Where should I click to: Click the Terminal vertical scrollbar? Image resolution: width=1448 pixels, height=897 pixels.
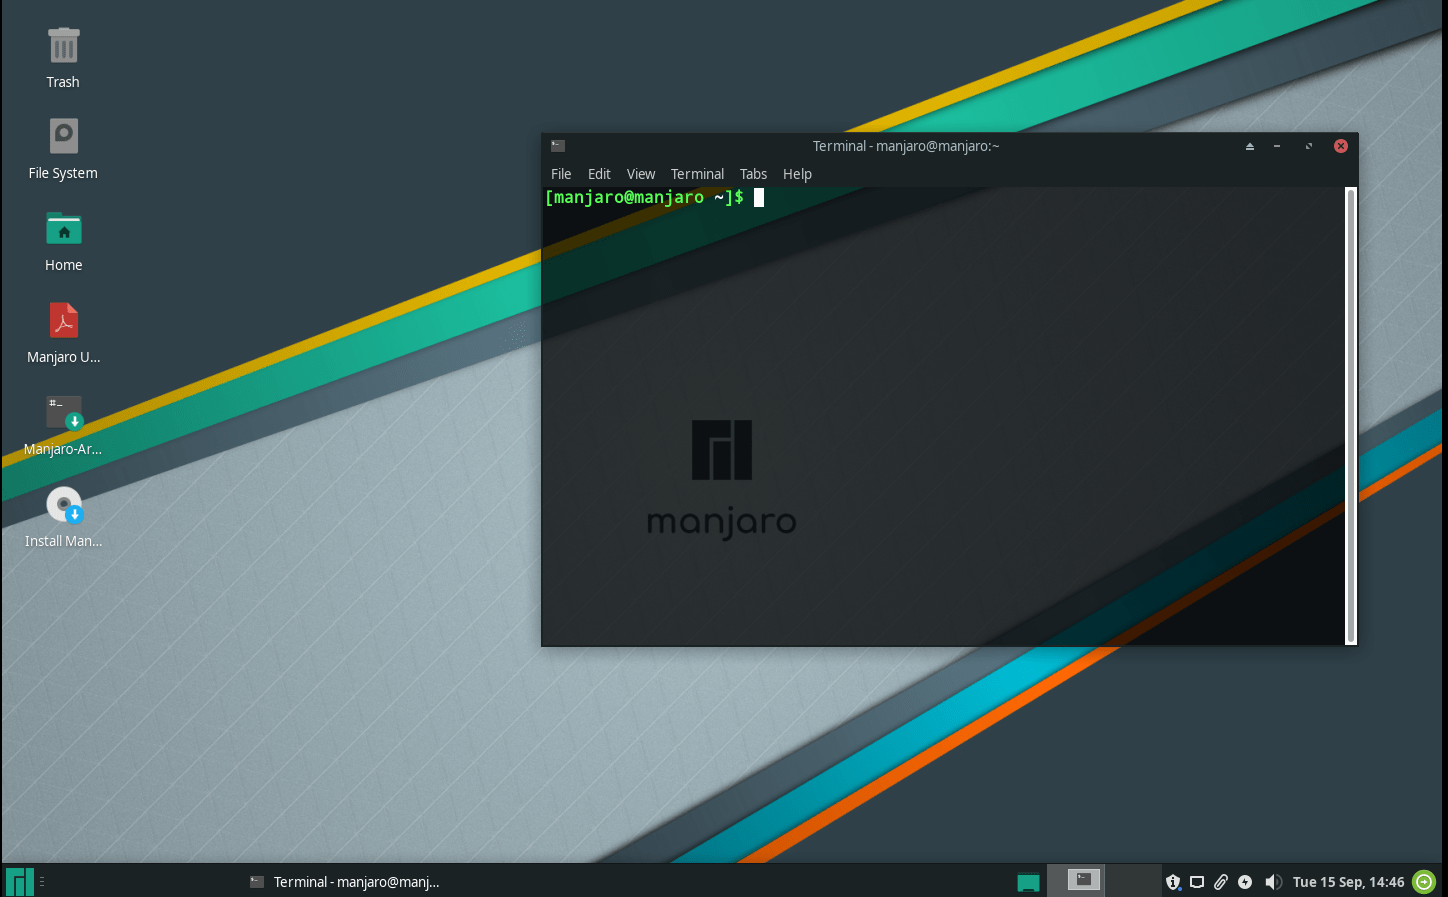click(1351, 416)
